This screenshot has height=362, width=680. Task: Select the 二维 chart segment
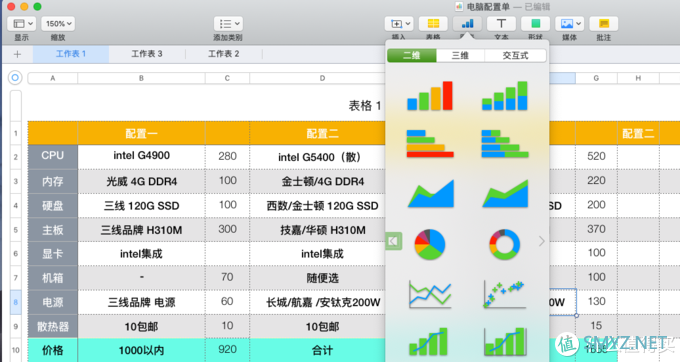point(412,55)
